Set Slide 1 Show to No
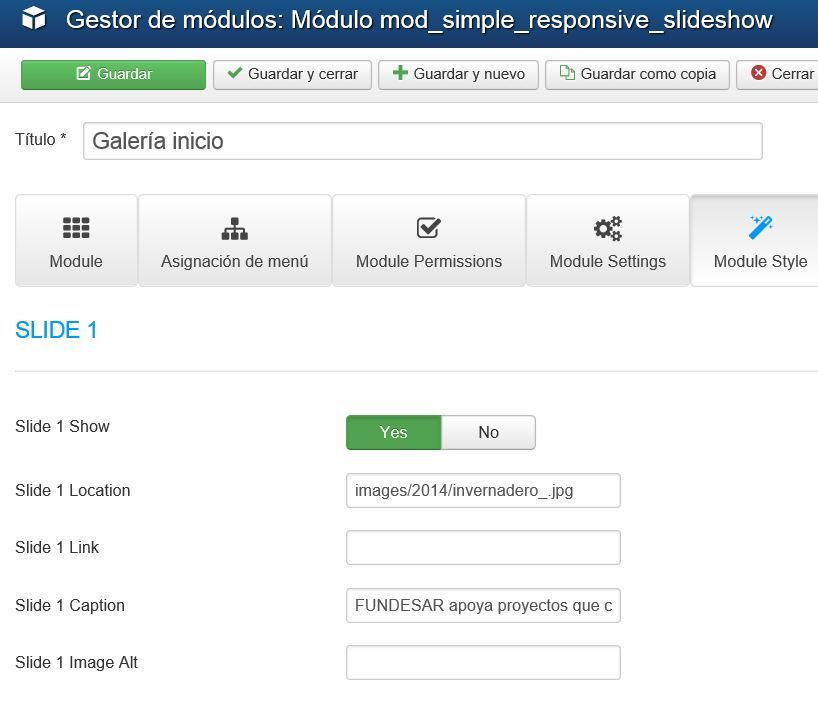 488,433
